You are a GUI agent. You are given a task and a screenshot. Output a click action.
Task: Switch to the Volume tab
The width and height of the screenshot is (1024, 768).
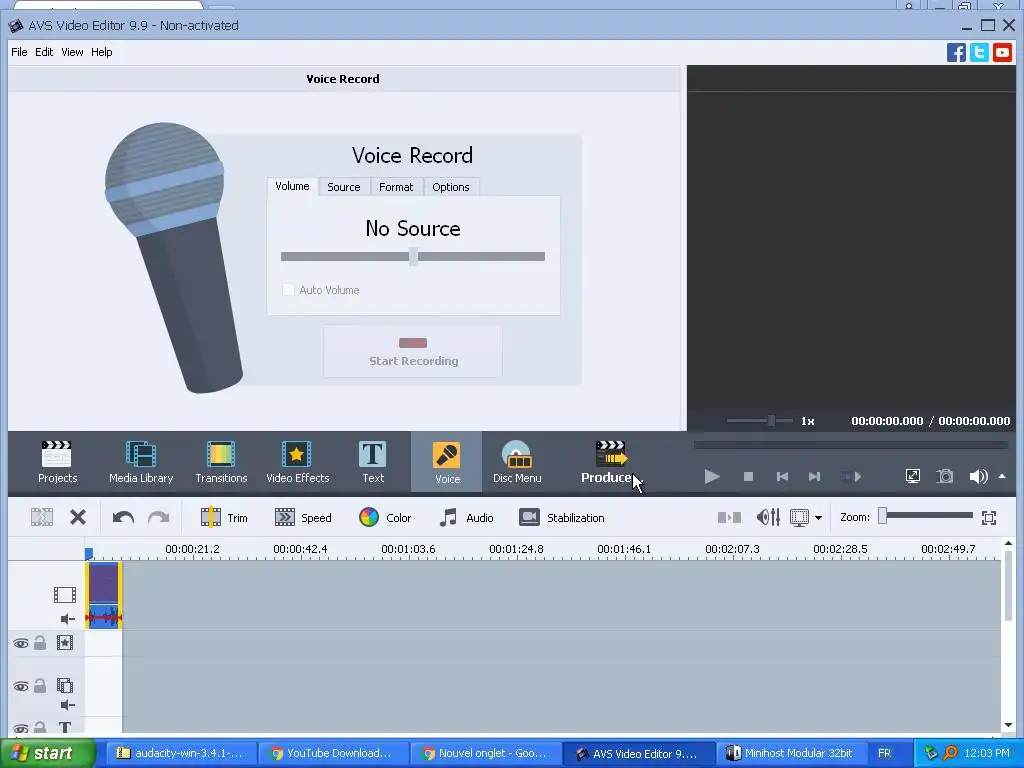click(x=292, y=186)
